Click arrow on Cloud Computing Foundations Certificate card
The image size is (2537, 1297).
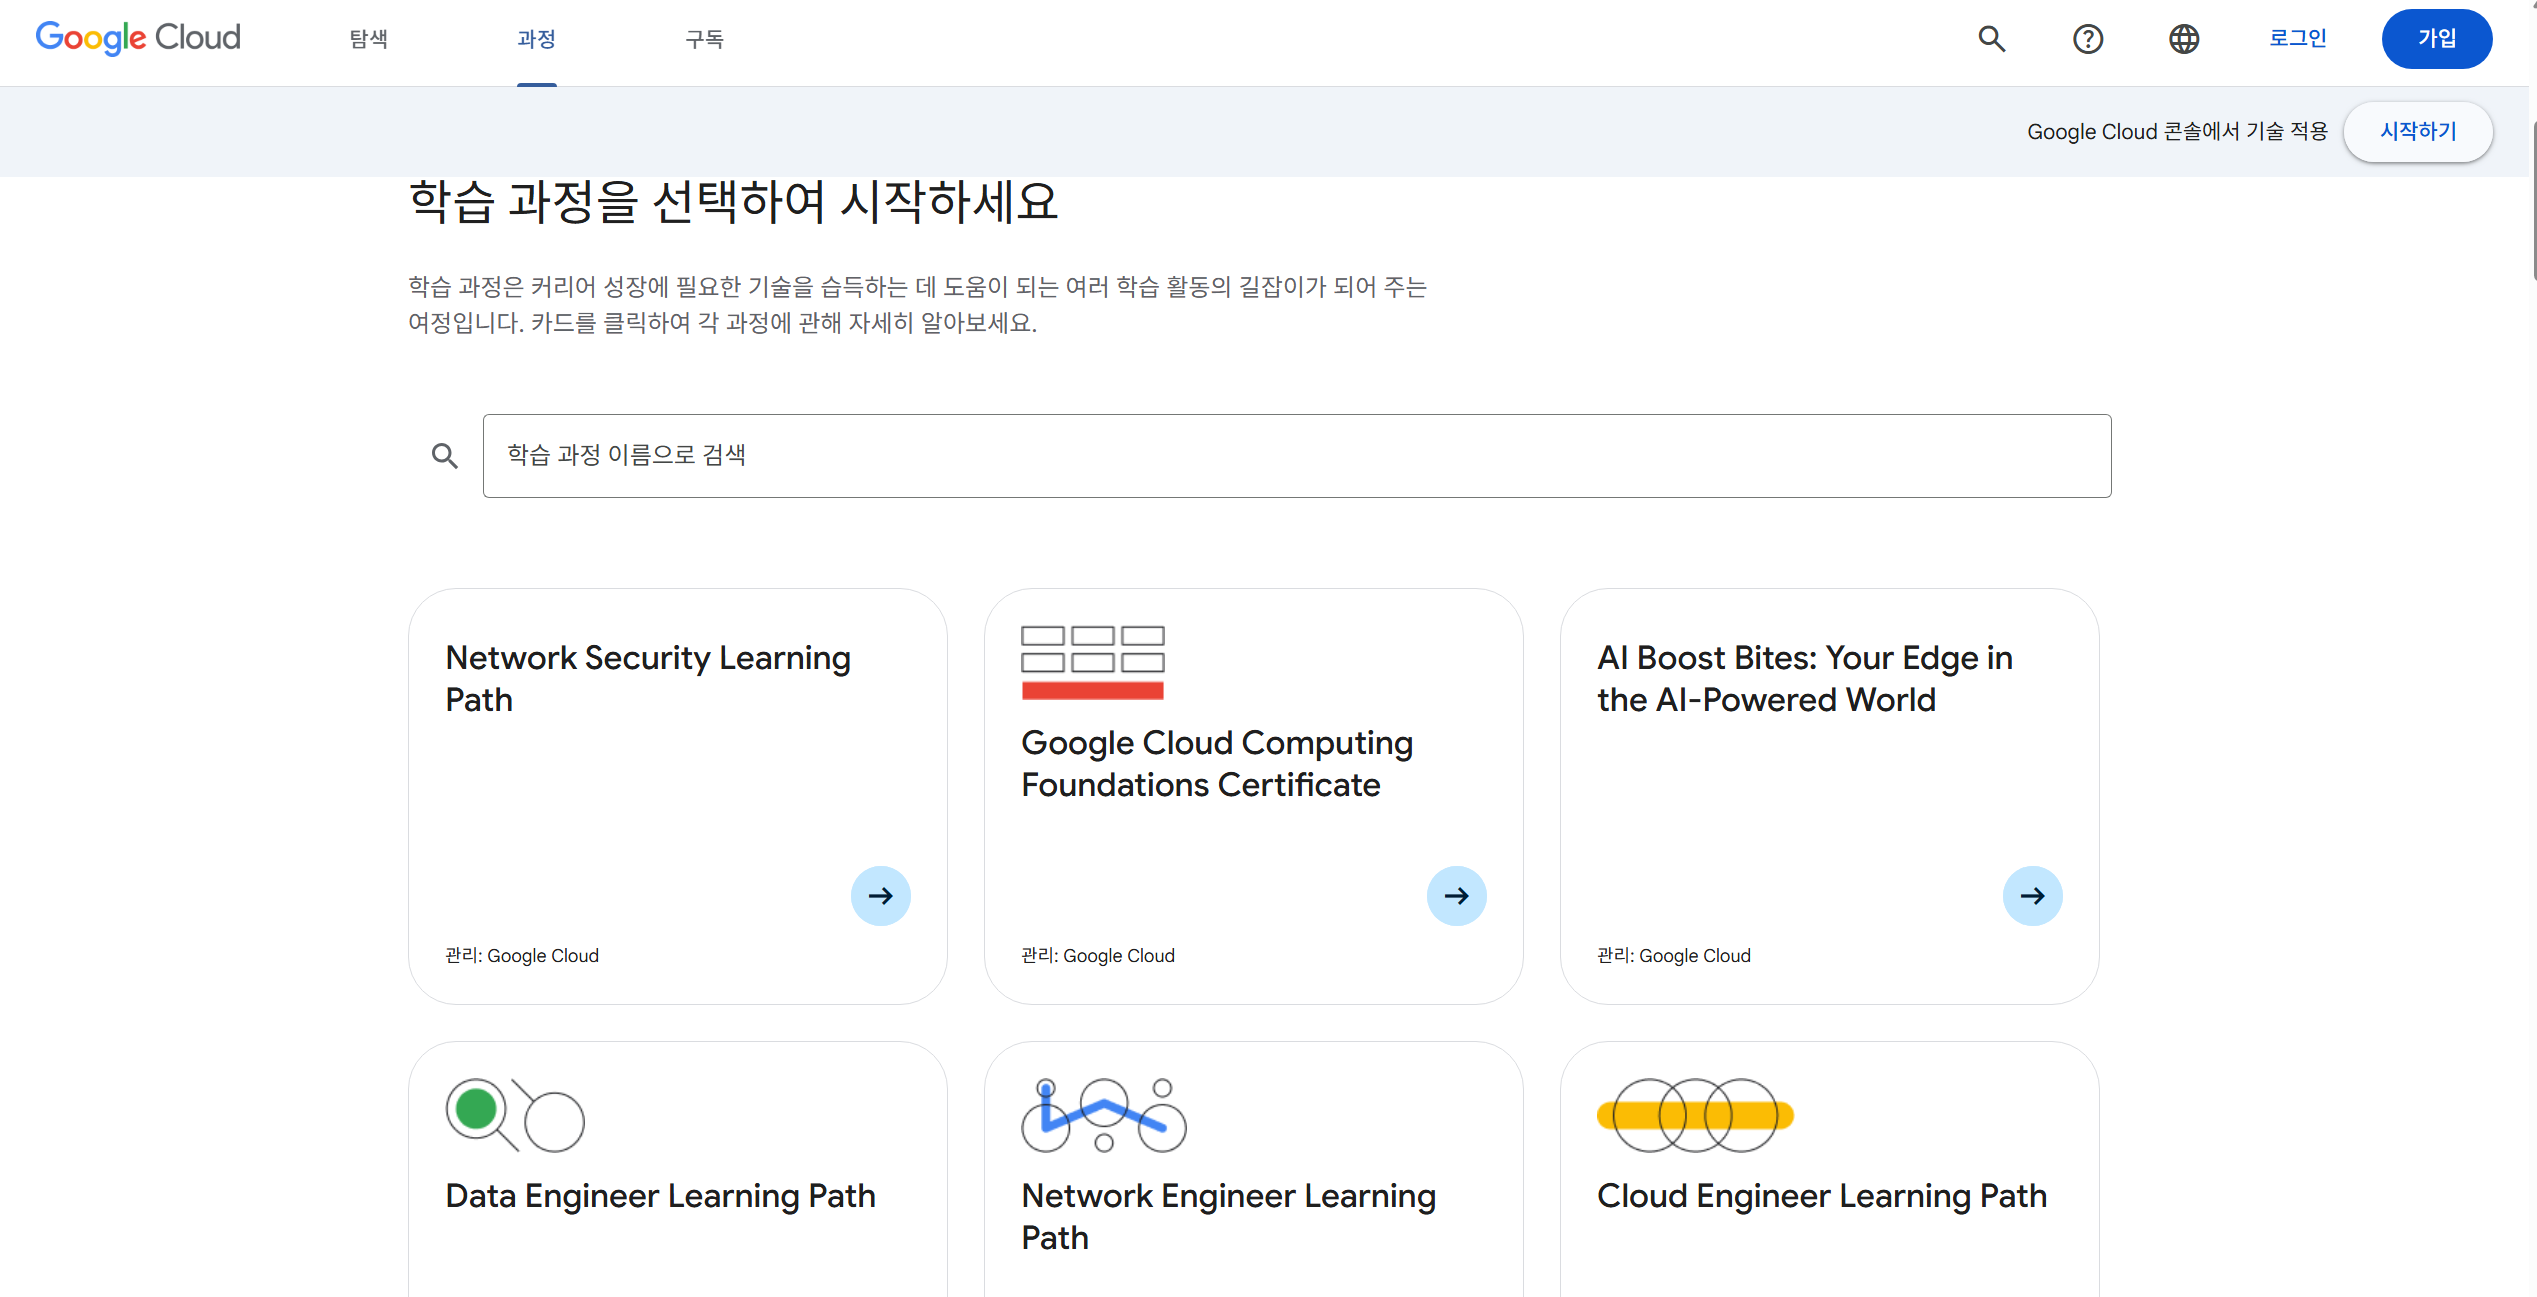[1456, 895]
